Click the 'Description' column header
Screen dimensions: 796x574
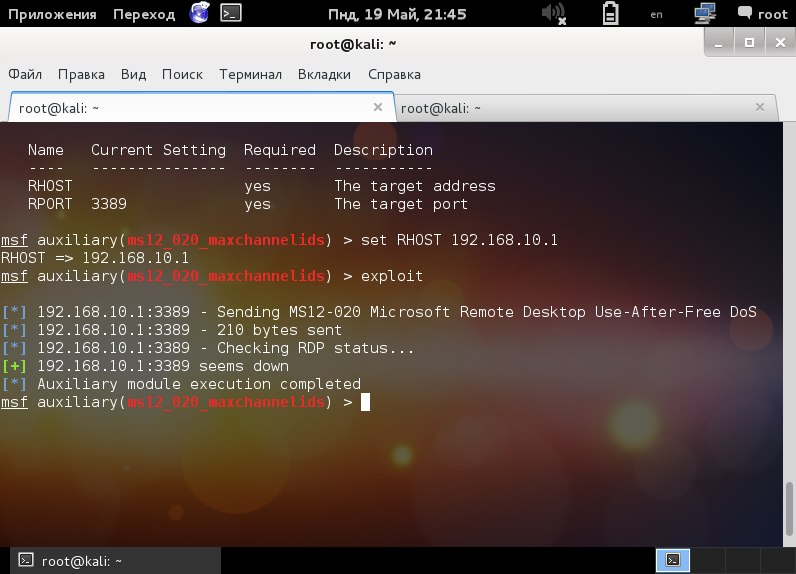point(383,150)
